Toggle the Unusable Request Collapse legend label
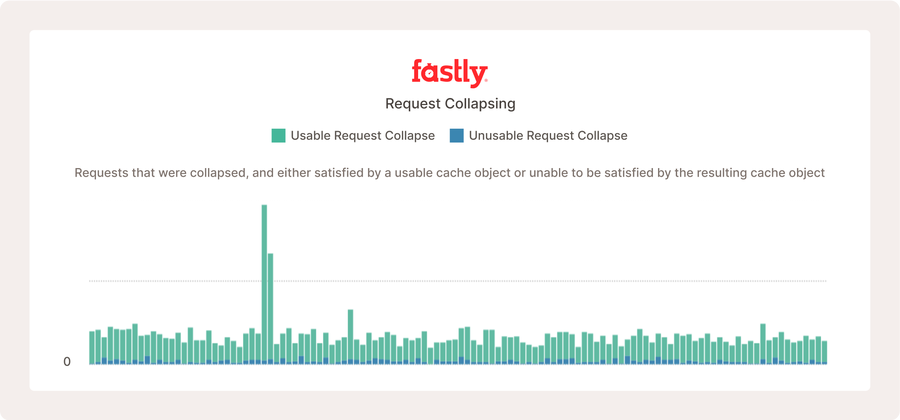Viewport: 900px width, 420px height. click(x=548, y=136)
